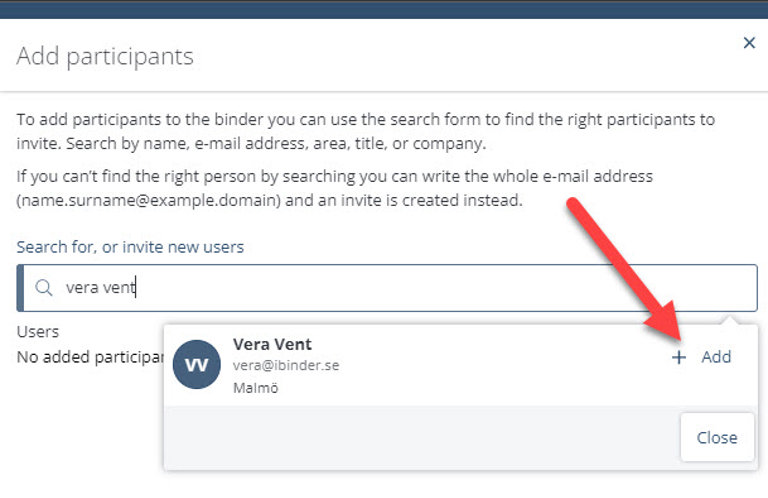Click the gray footer strip beside Close

(420, 437)
